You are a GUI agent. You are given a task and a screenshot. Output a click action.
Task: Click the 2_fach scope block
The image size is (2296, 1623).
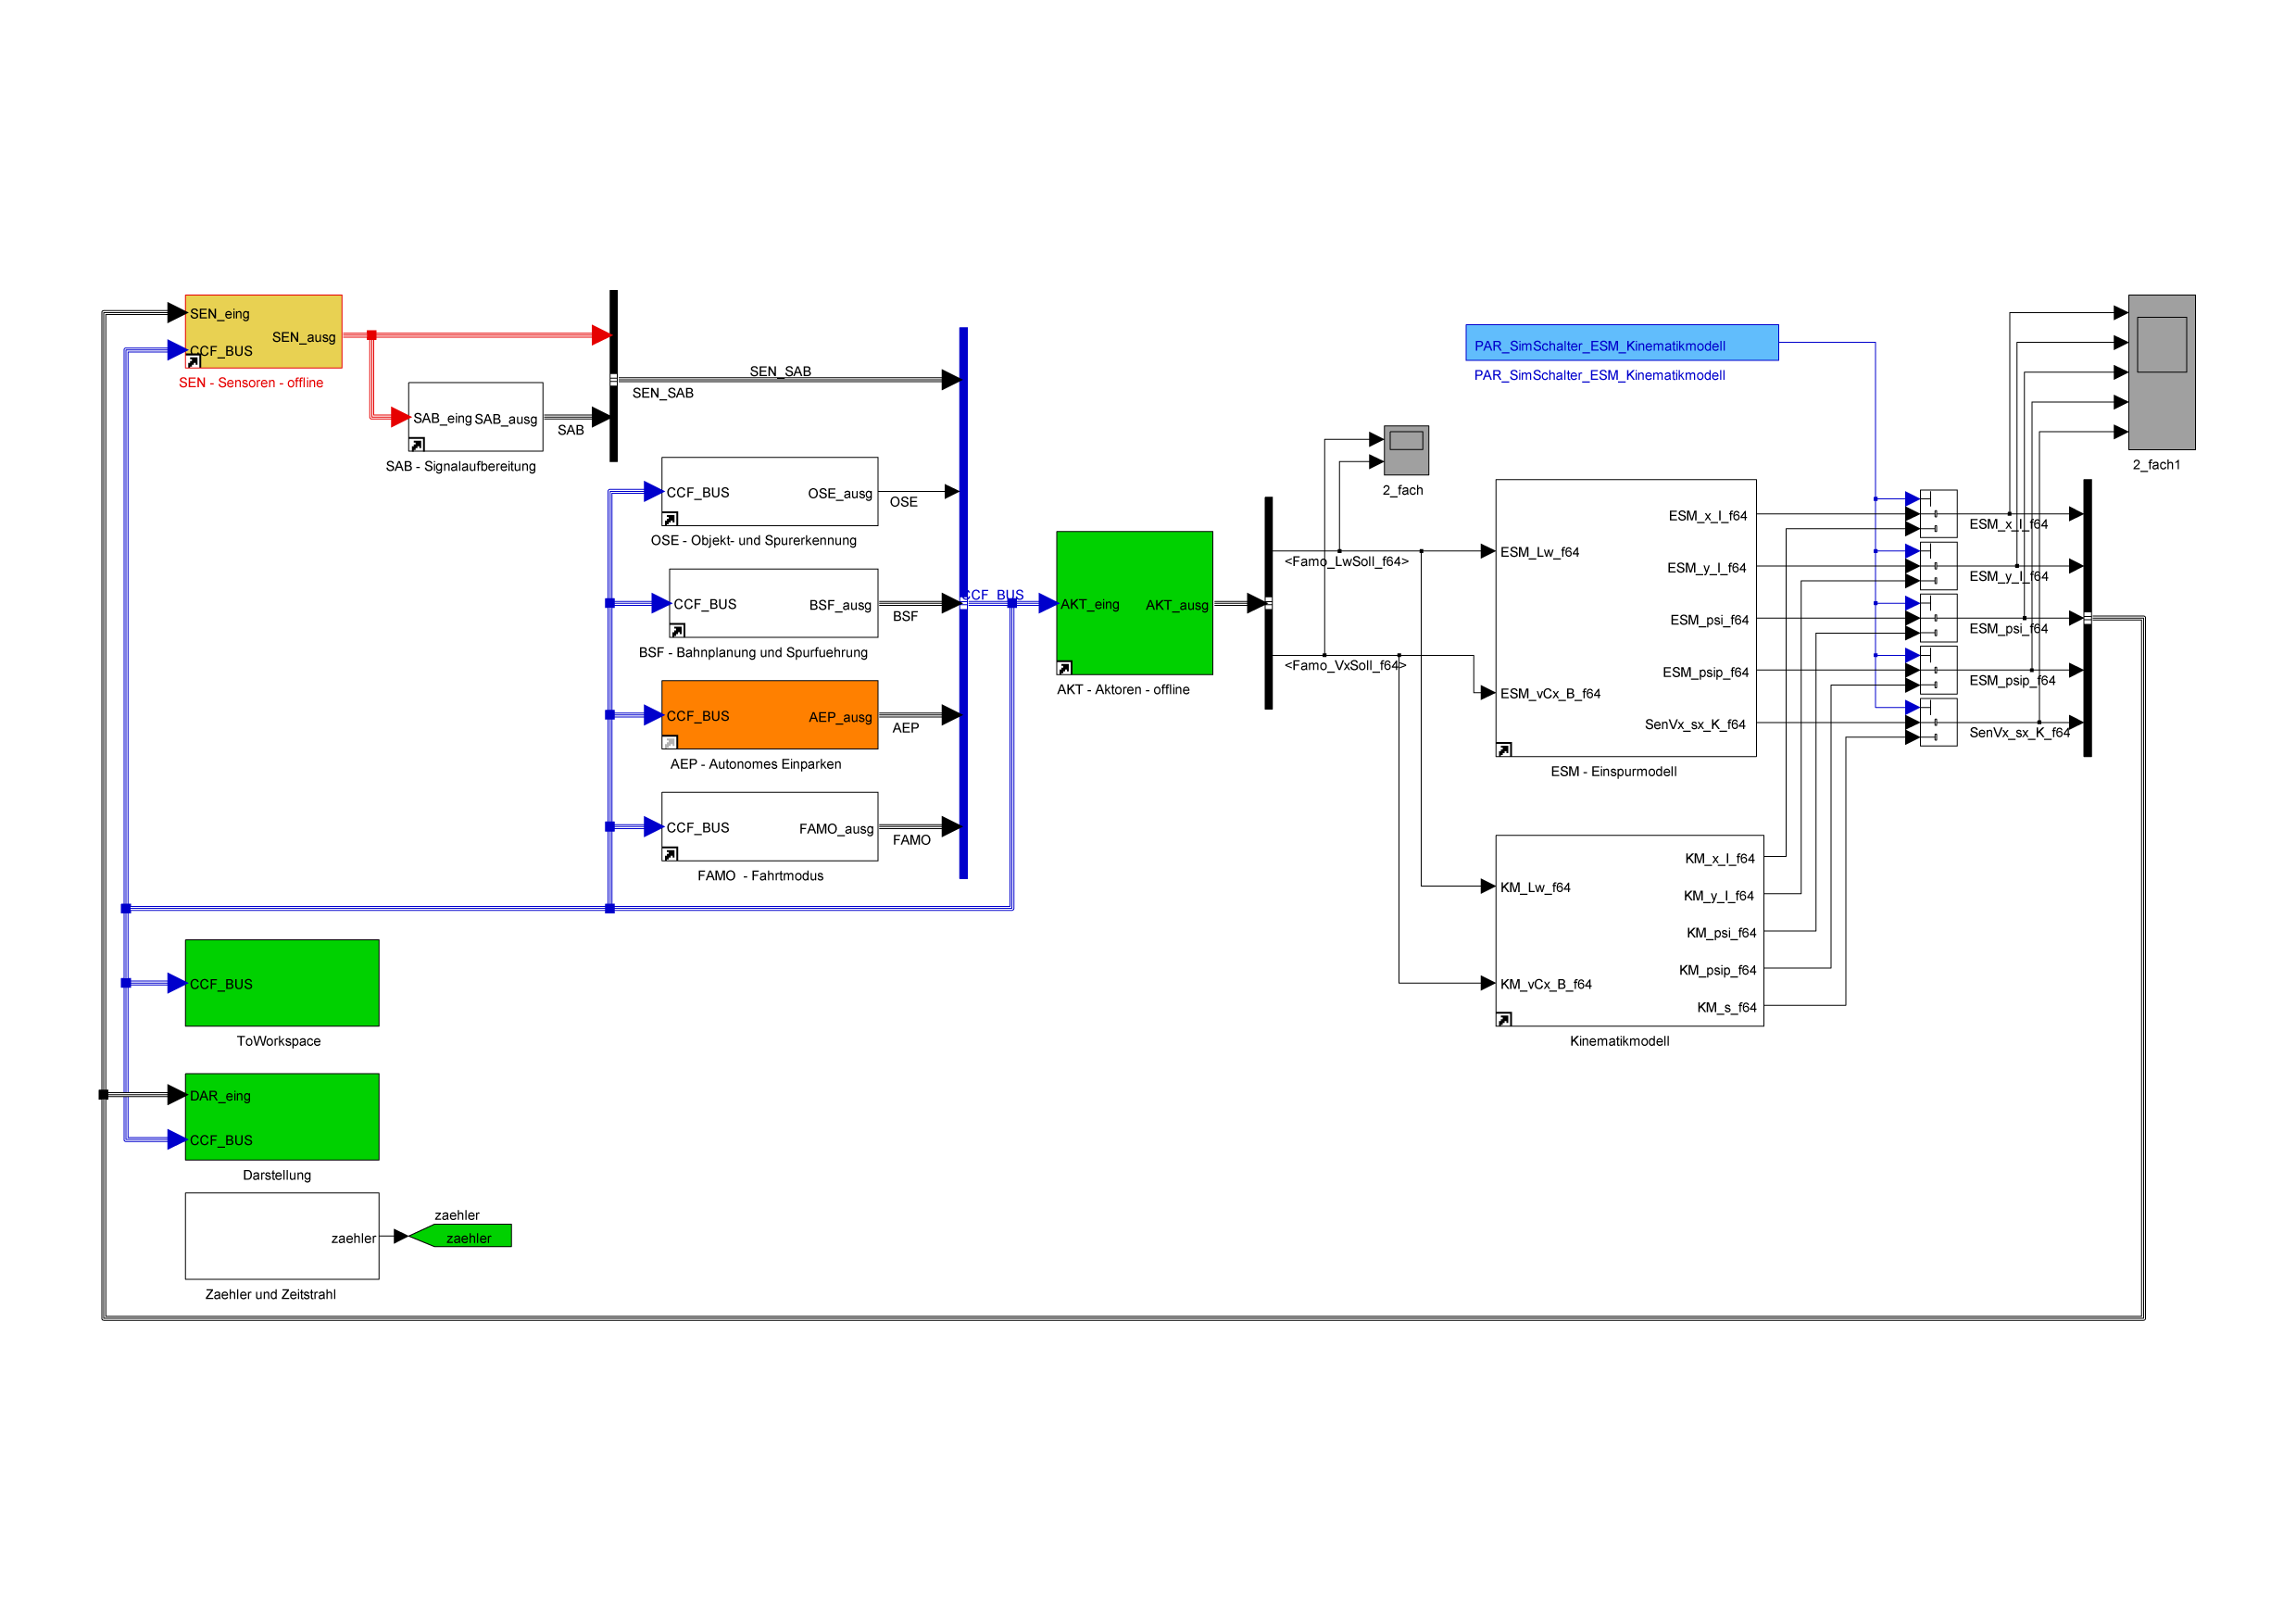[1405, 450]
